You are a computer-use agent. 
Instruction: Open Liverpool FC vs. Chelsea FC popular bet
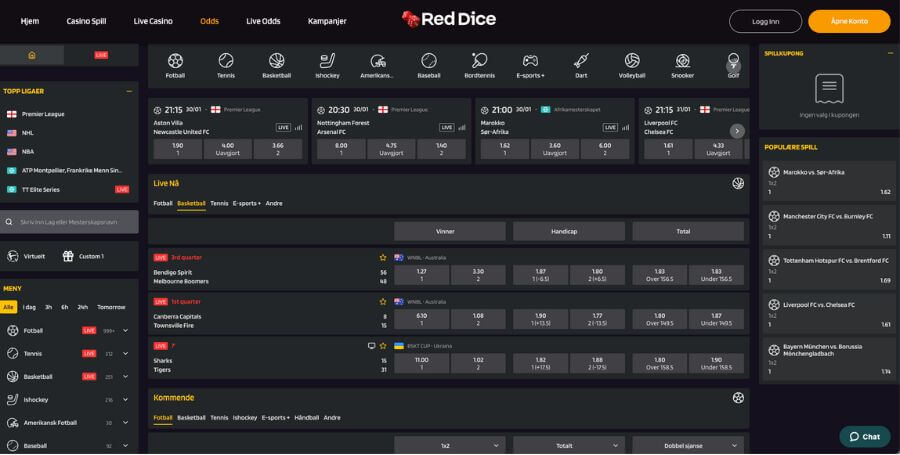click(829, 315)
